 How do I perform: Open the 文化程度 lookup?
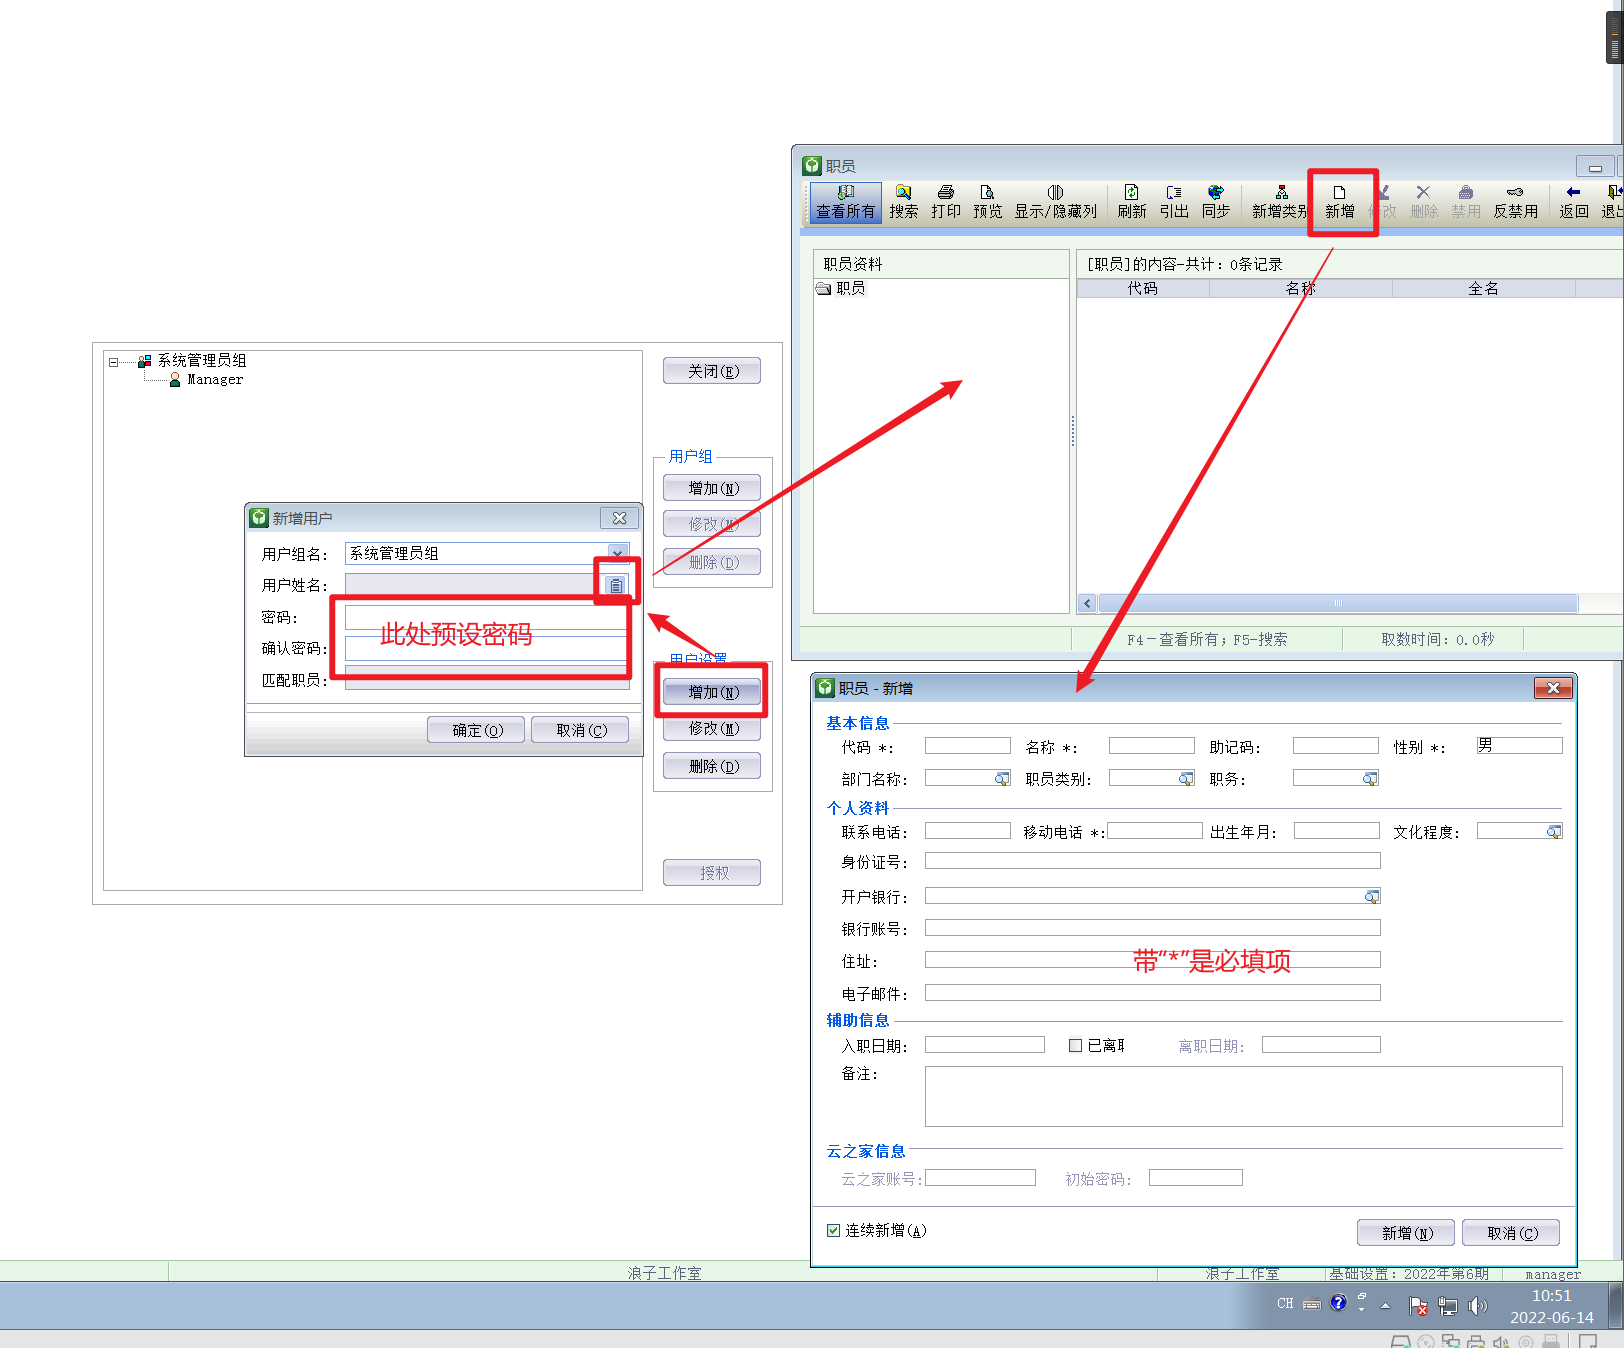pyautogui.click(x=1554, y=831)
